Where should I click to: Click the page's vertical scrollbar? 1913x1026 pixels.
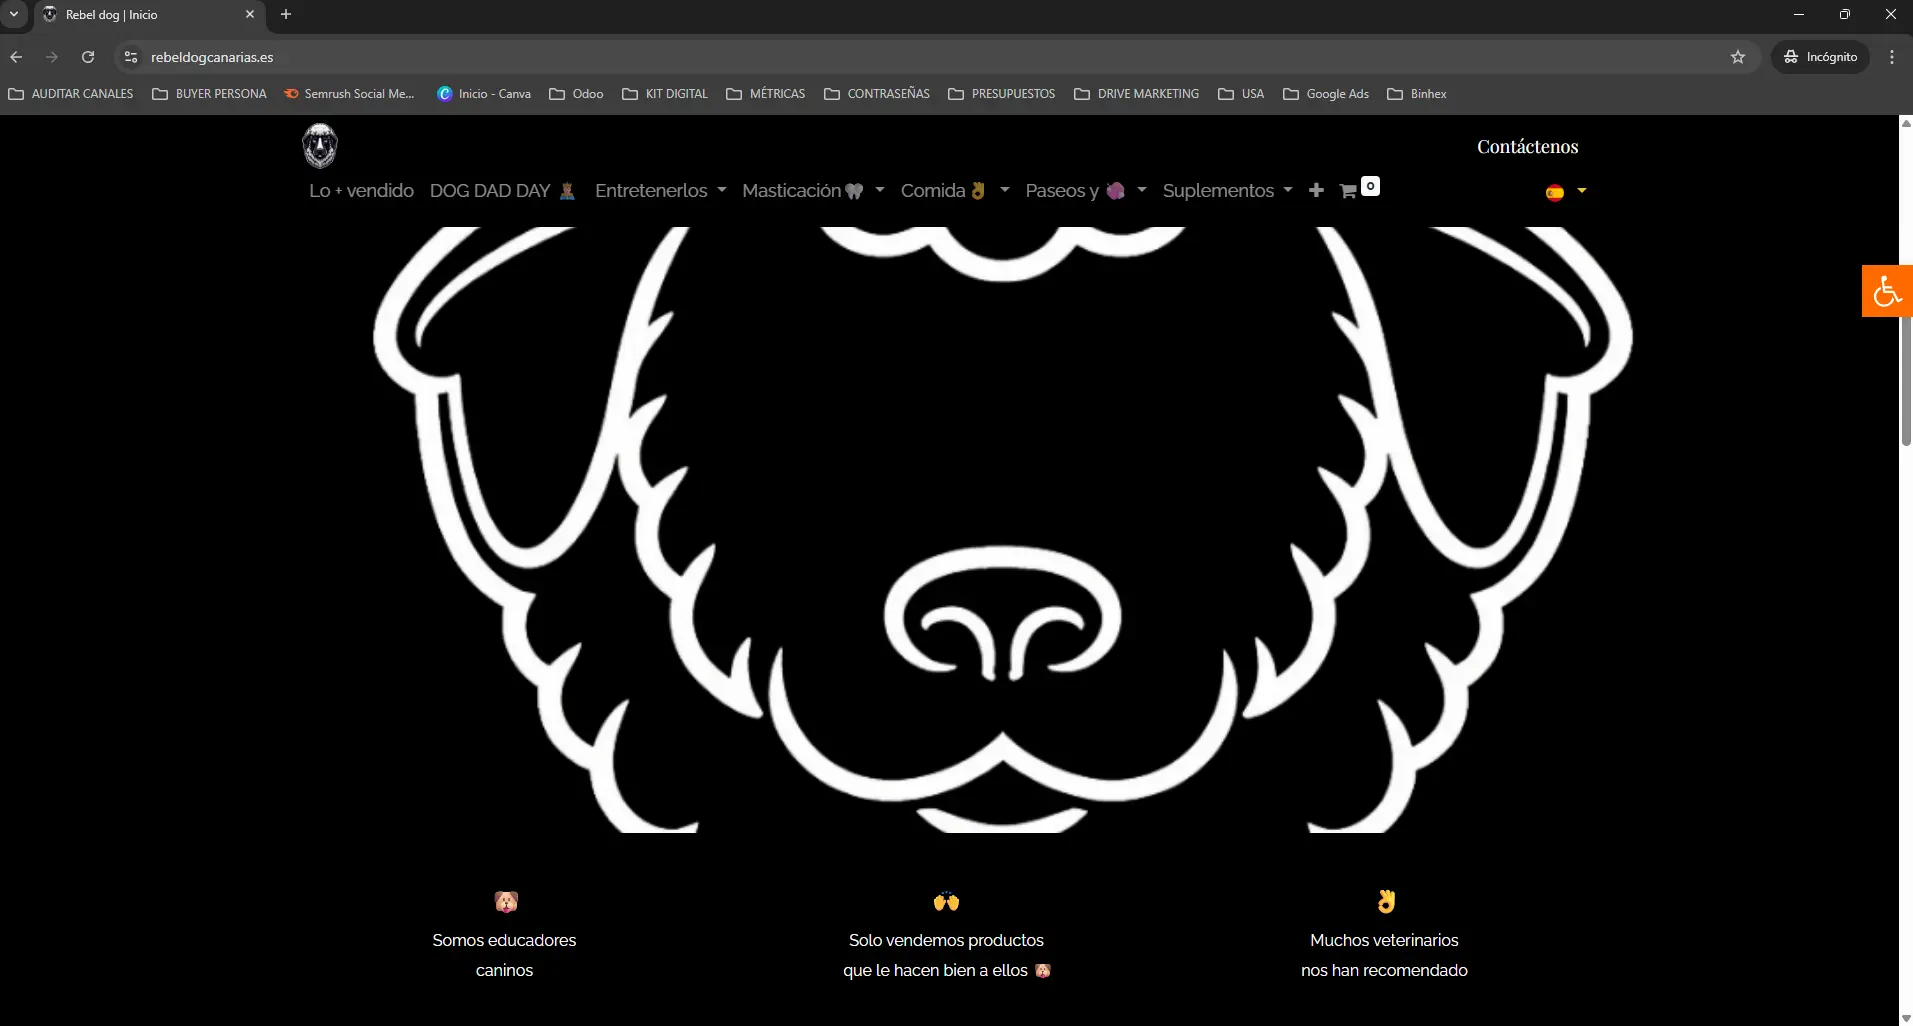coord(1906,380)
